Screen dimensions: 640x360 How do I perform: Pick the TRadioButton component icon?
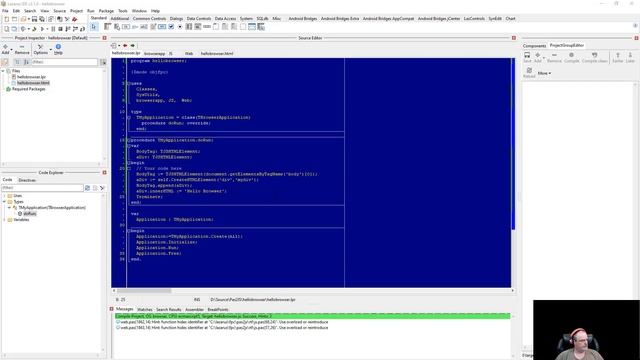pos(180,27)
